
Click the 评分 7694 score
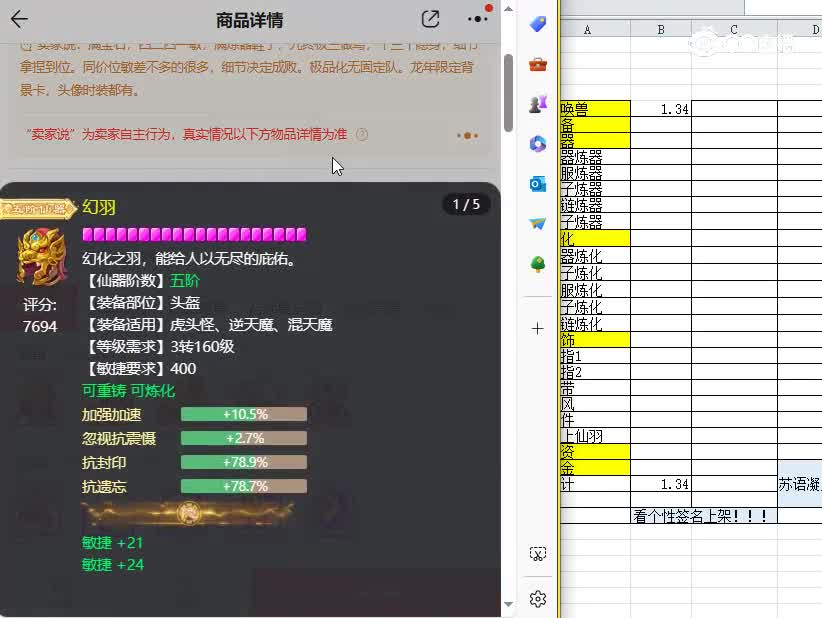click(x=40, y=316)
